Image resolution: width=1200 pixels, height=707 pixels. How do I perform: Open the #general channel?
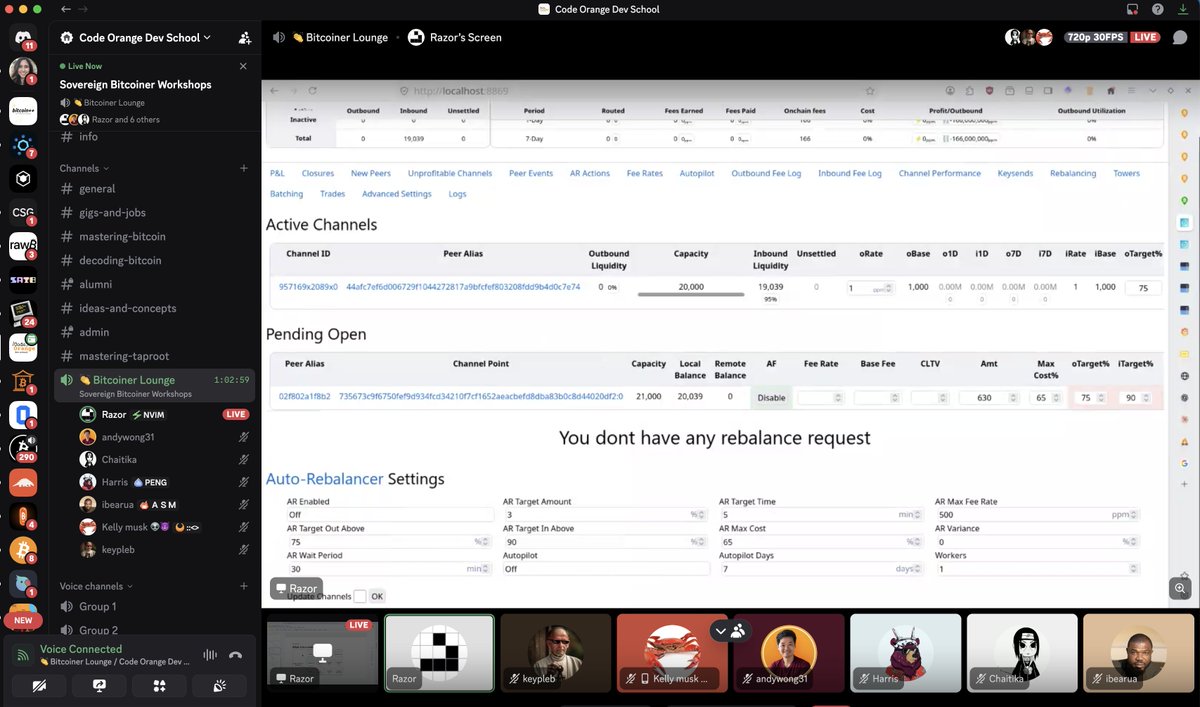click(x=155, y=188)
